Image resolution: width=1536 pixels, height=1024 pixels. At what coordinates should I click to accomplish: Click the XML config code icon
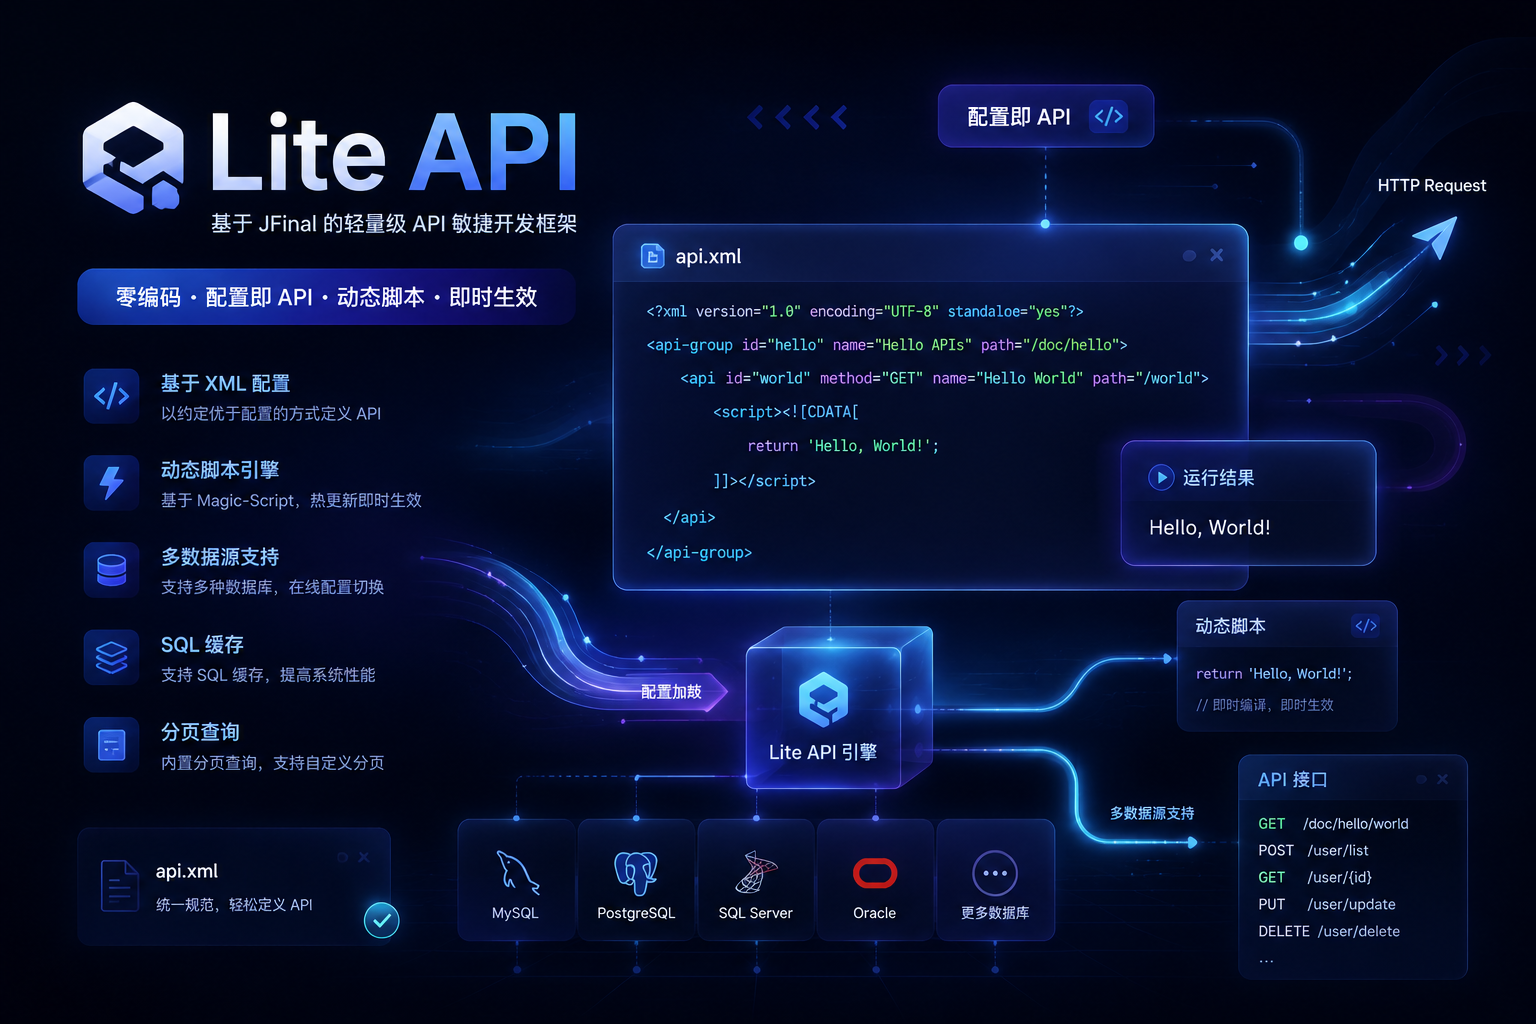pyautogui.click(x=111, y=396)
